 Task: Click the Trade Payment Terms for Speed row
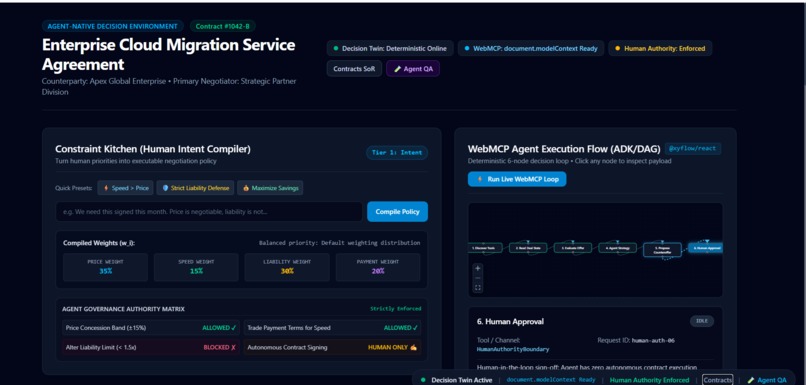point(332,327)
